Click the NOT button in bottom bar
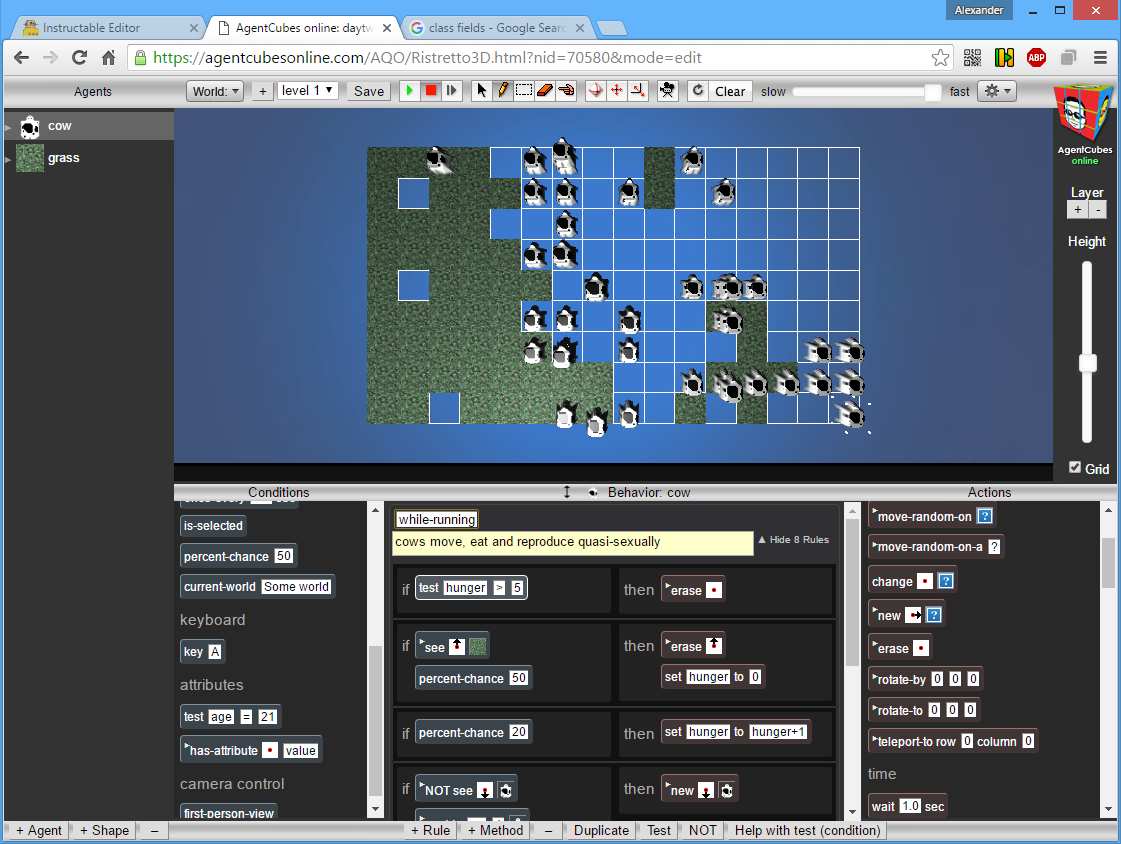Viewport: 1121px width, 844px height. pyautogui.click(x=702, y=830)
